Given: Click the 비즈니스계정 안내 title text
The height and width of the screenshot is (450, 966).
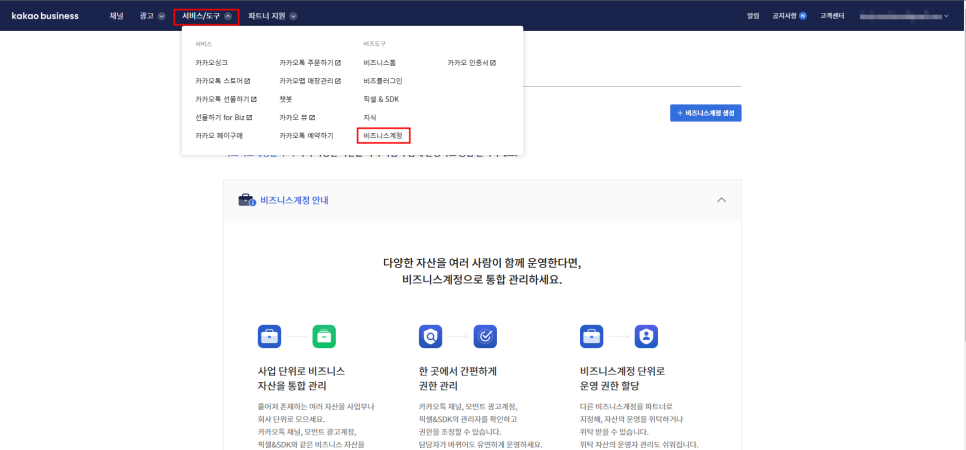Looking at the screenshot, I should pos(294,200).
